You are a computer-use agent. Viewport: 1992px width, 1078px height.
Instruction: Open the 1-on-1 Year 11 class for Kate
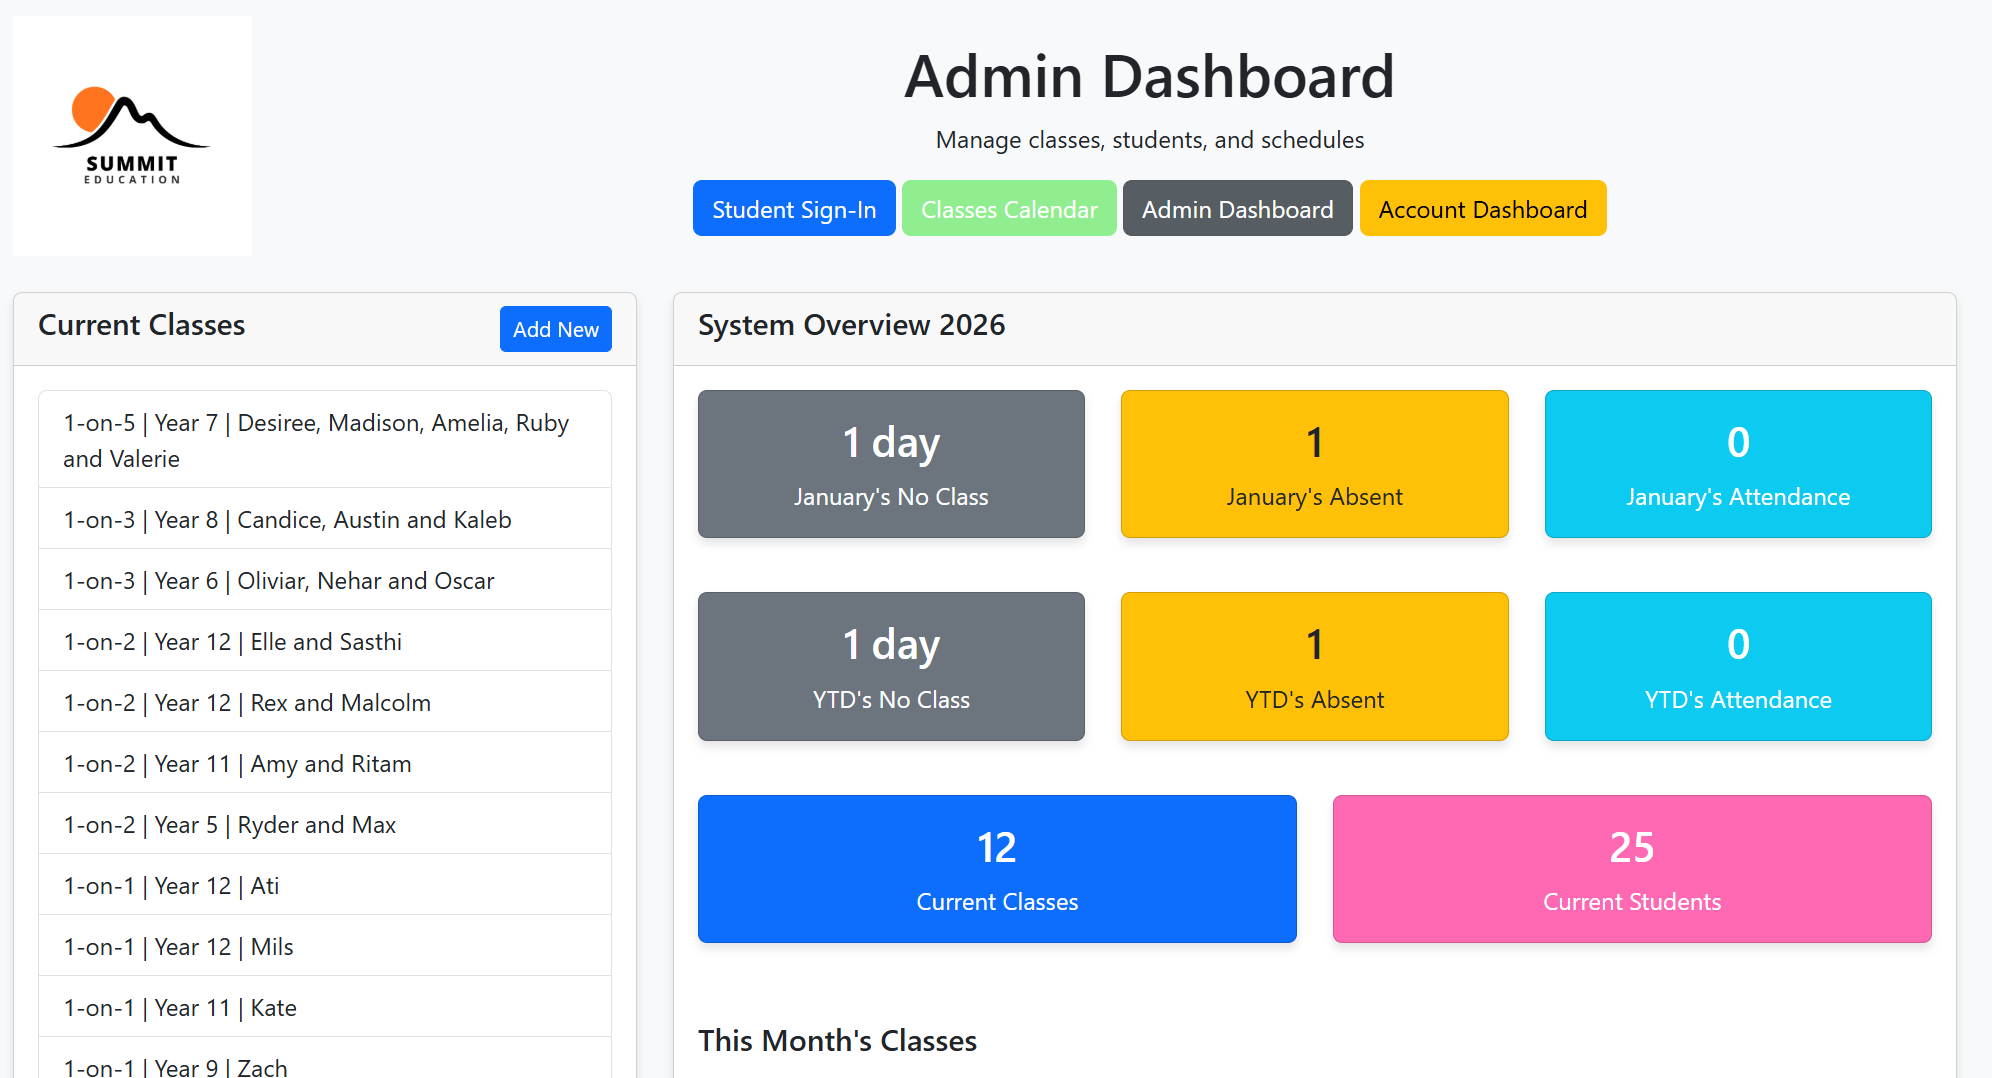323,1007
